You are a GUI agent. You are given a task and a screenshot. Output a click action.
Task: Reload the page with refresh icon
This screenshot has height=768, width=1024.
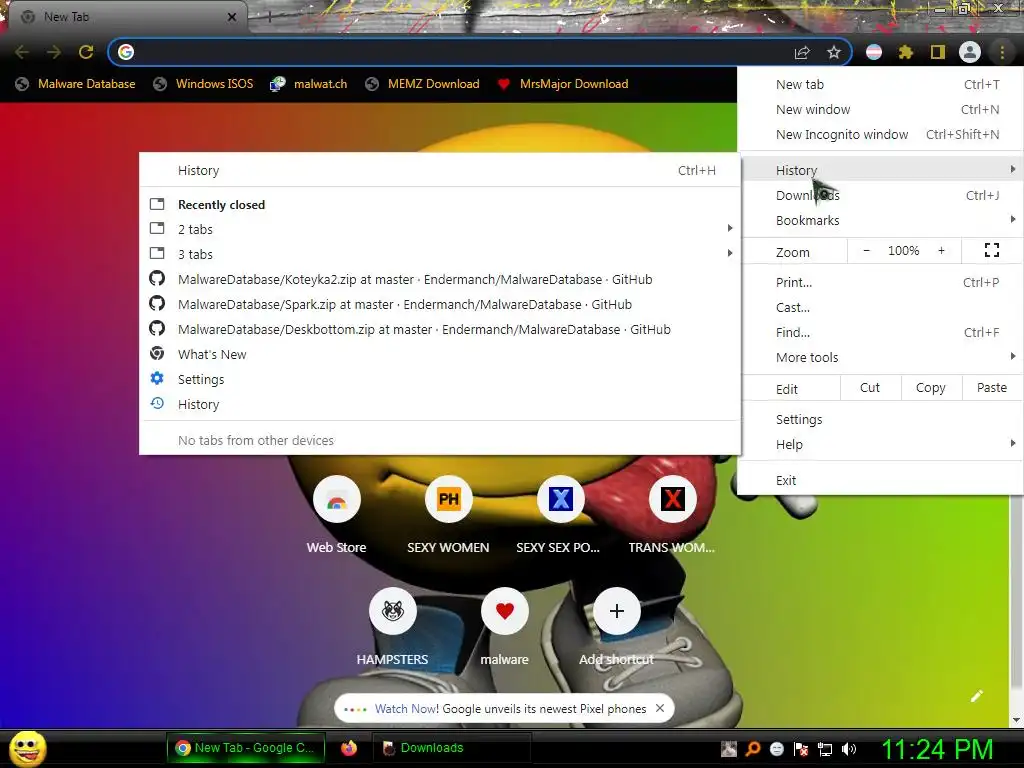pyautogui.click(x=86, y=52)
